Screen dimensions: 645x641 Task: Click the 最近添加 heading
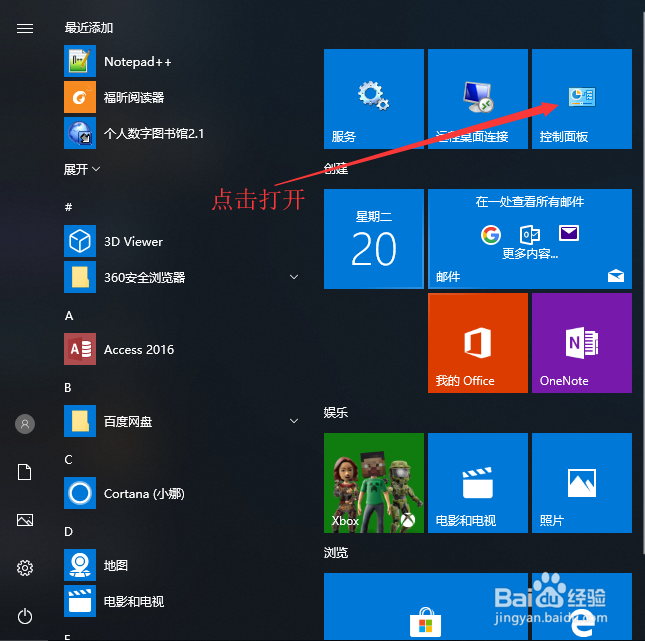[x=88, y=28]
